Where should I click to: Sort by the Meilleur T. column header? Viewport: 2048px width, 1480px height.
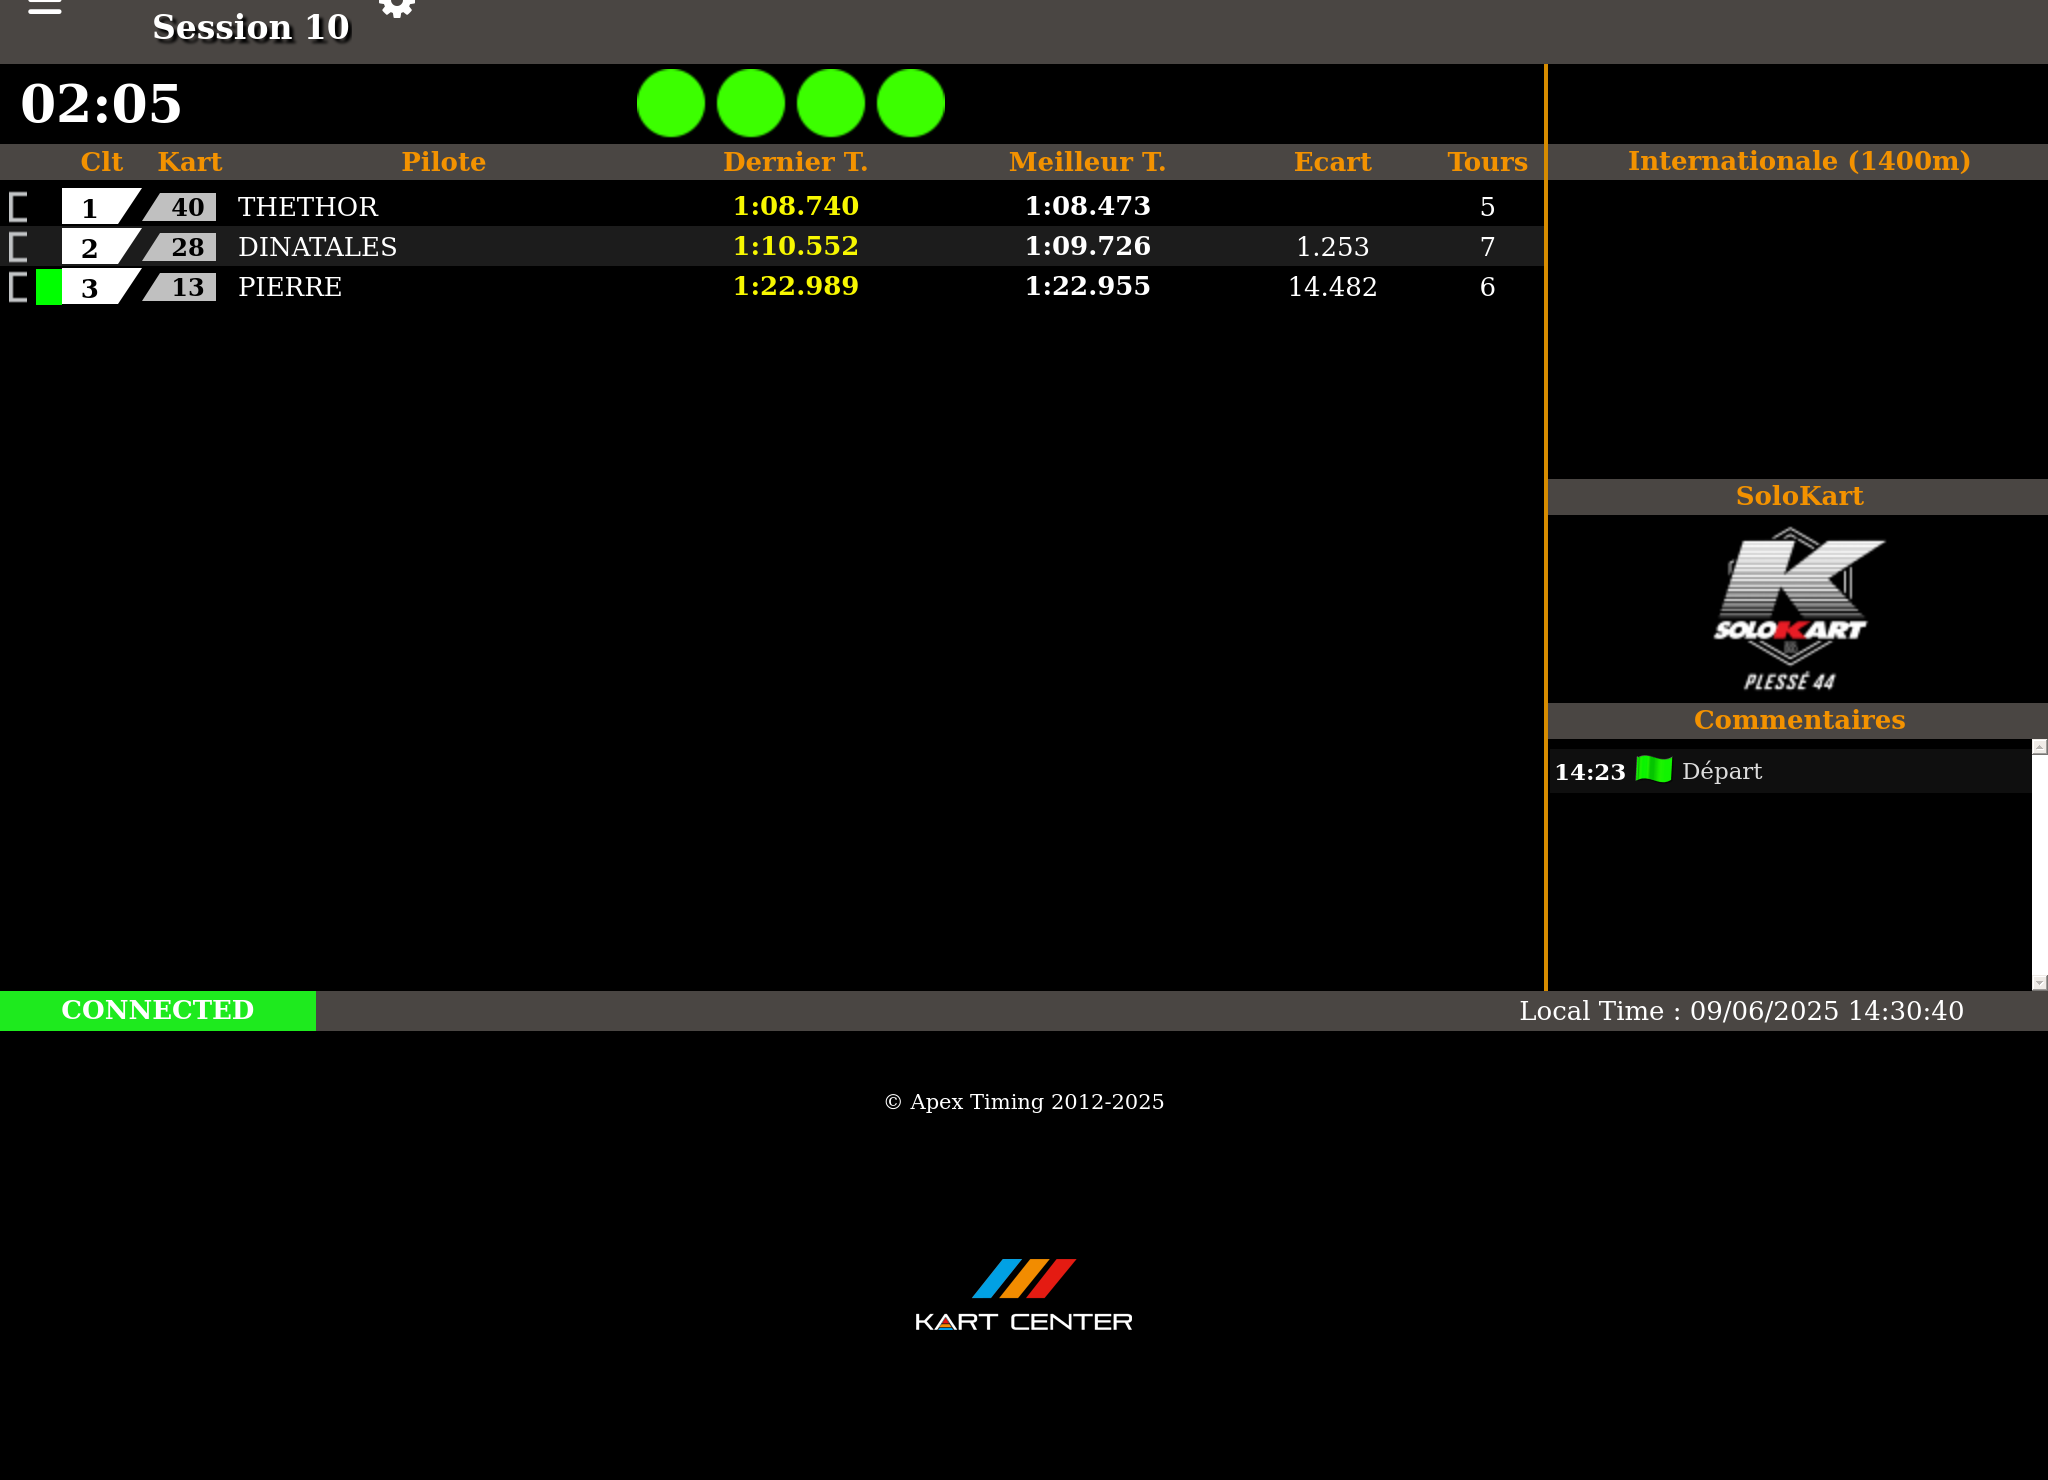click(1087, 162)
